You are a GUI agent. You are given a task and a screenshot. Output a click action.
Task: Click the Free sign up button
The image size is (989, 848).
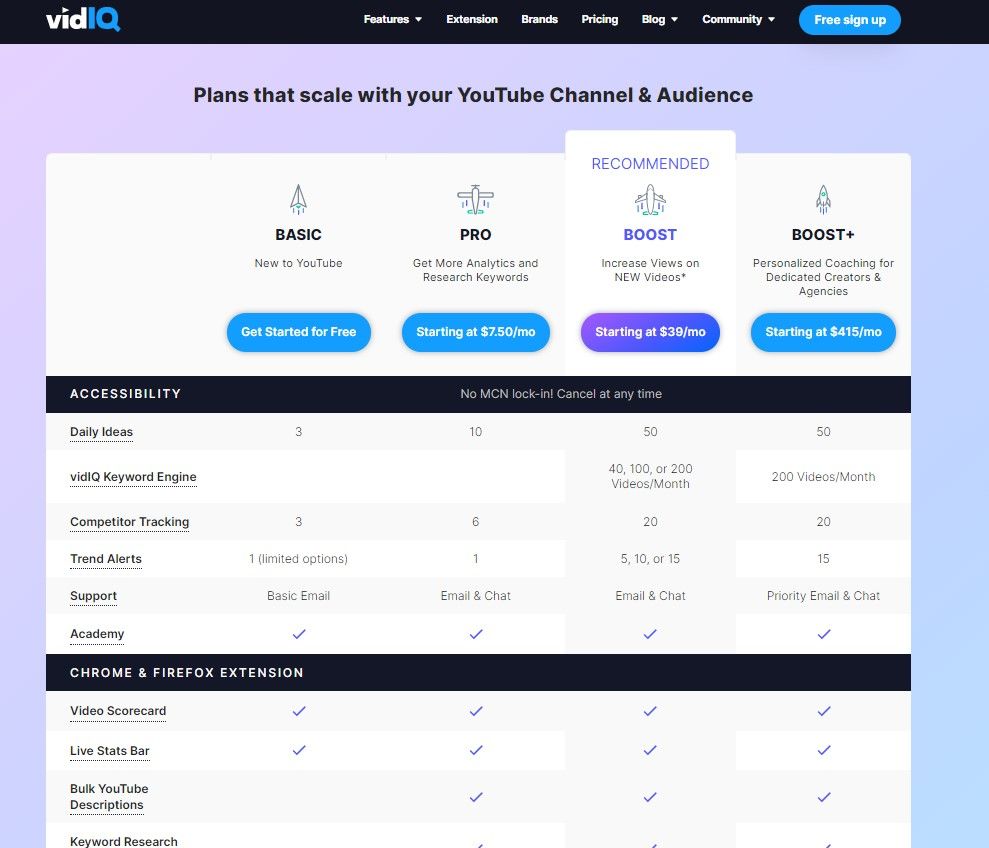click(850, 20)
